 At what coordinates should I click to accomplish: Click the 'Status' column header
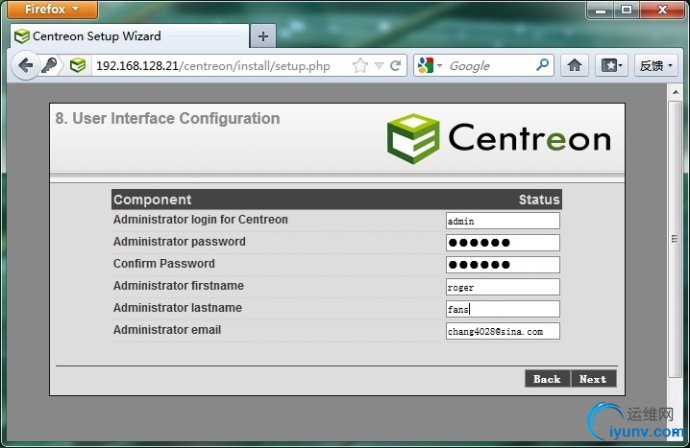539,199
